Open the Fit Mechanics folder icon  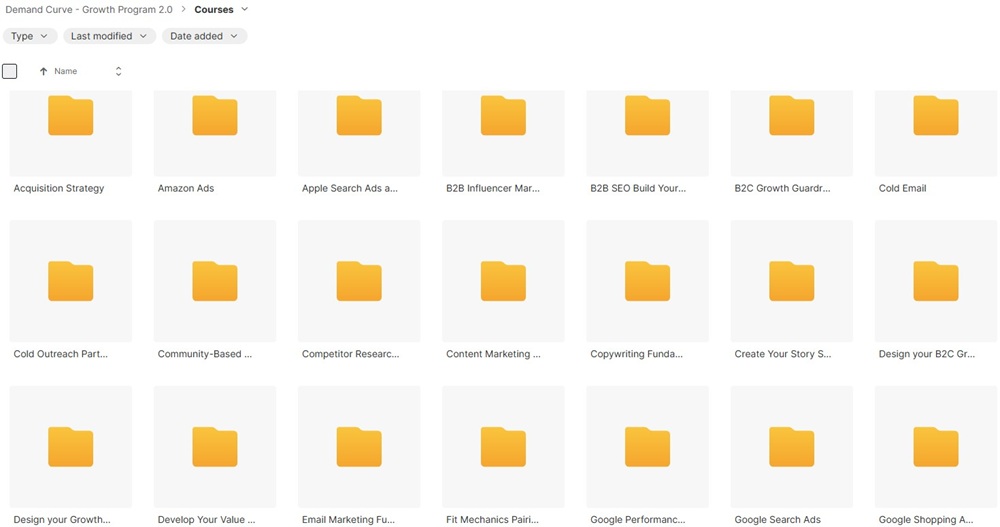pos(503,447)
